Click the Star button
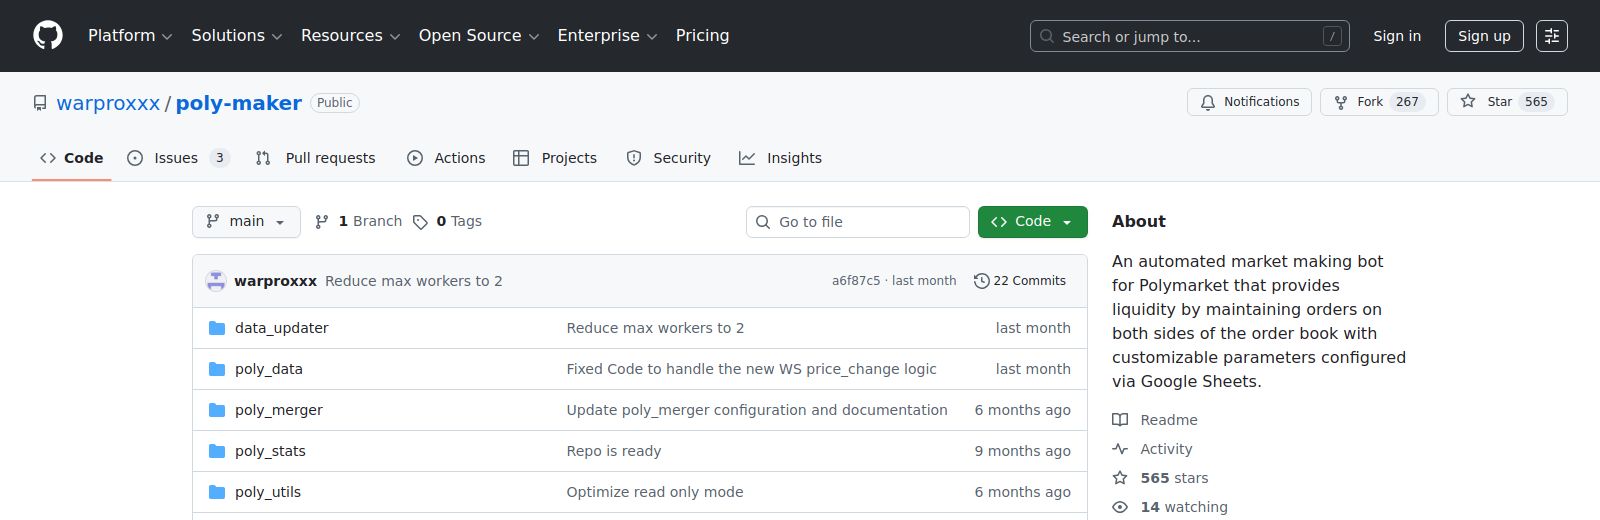 click(1506, 102)
